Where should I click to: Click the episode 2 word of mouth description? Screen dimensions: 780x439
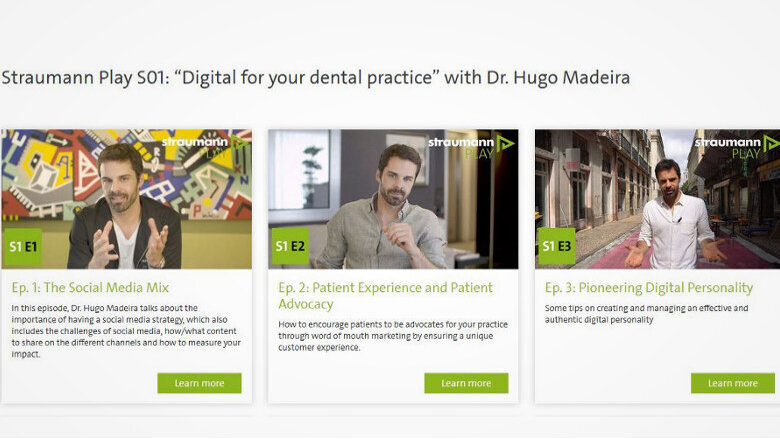(x=393, y=336)
